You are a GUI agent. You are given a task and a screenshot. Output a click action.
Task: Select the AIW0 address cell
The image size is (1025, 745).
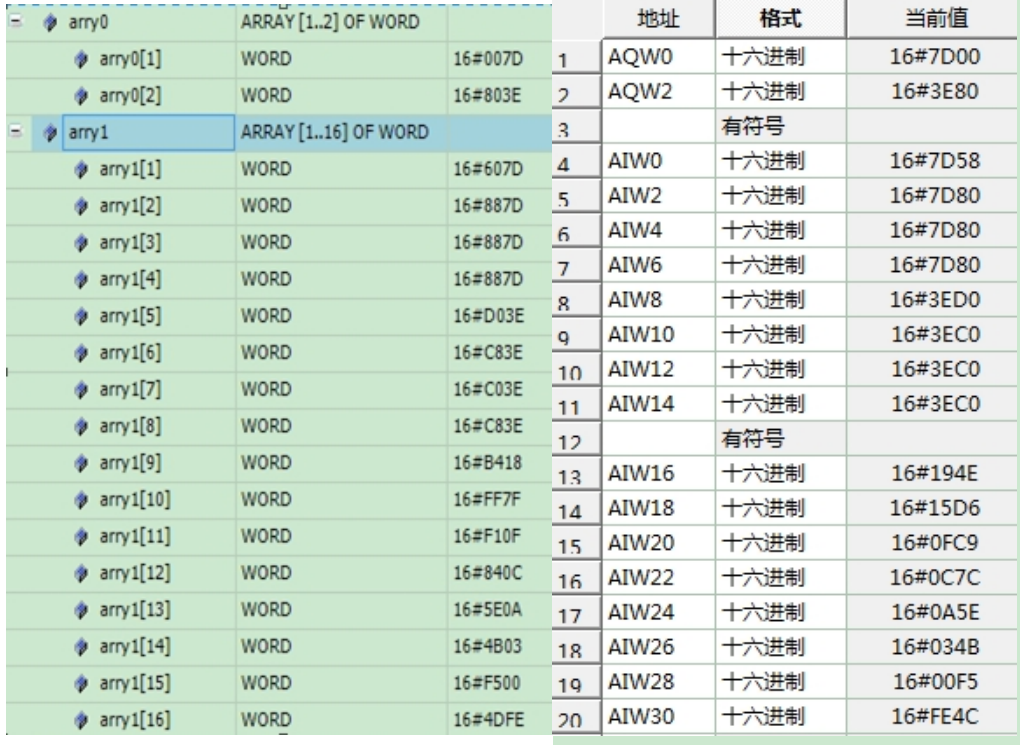(x=658, y=161)
